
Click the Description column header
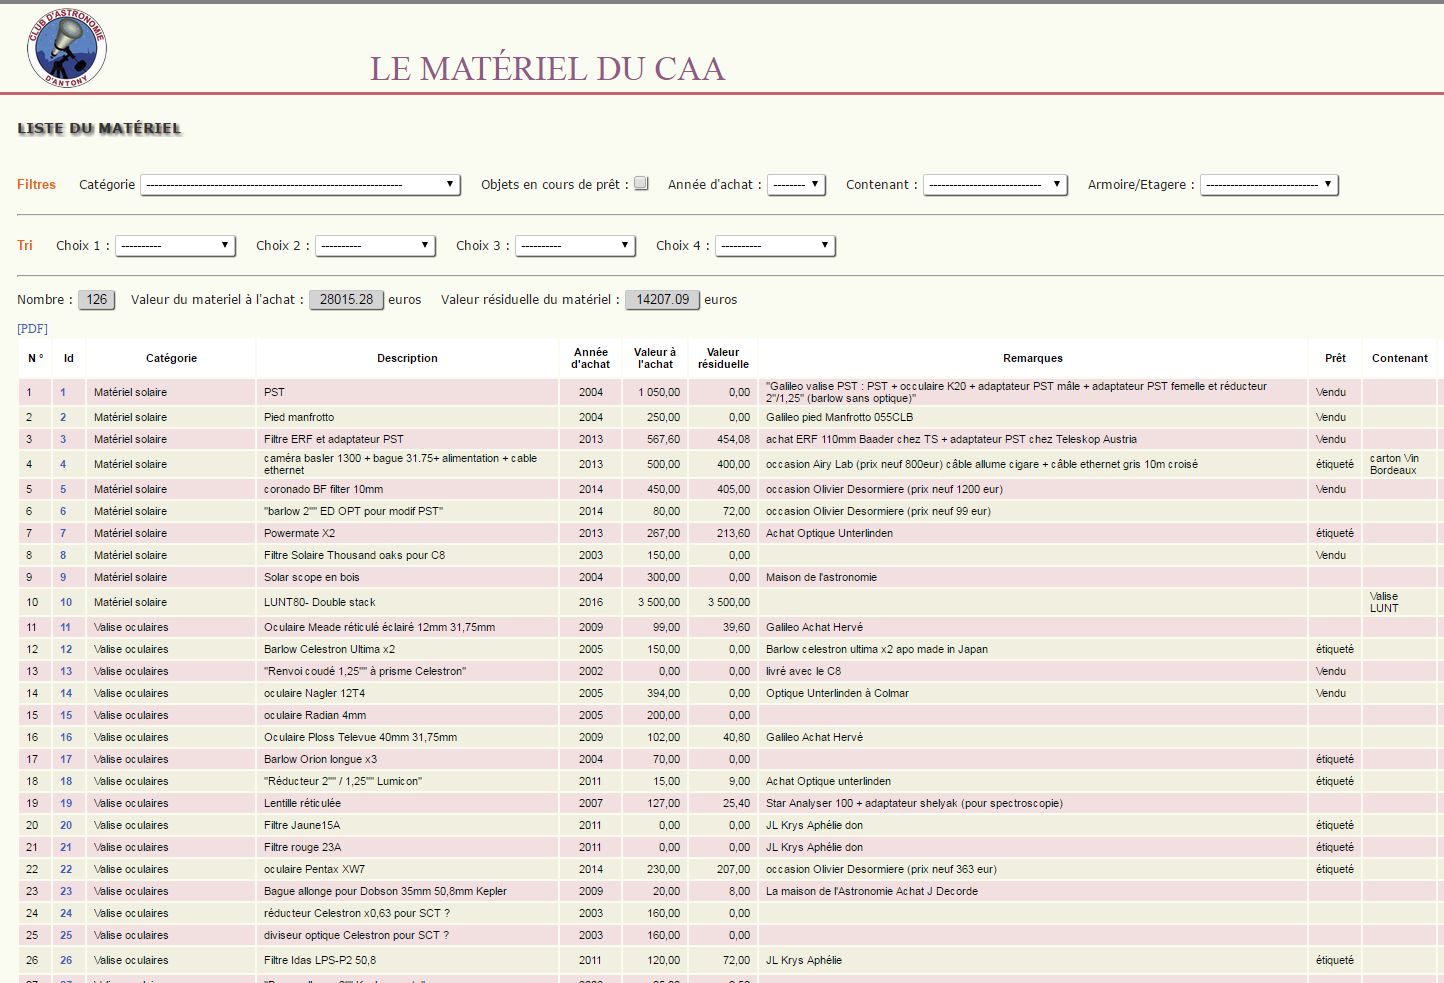pyautogui.click(x=407, y=358)
